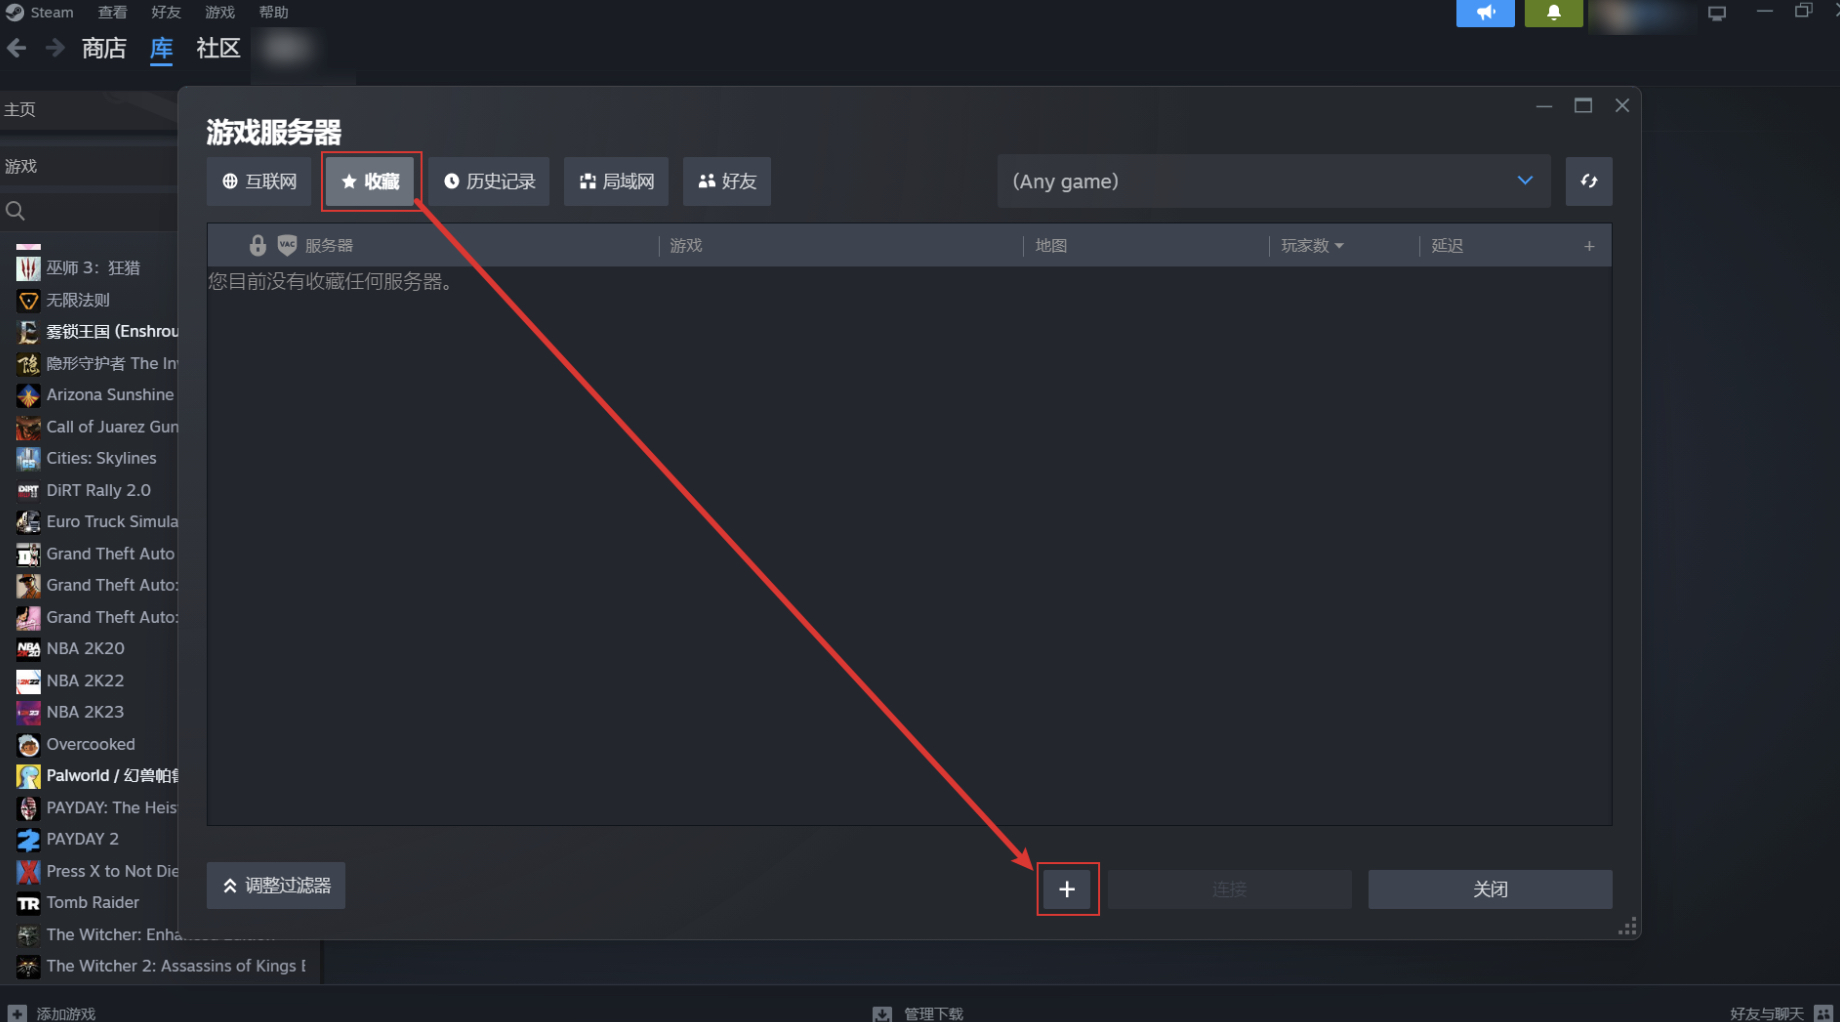Click the forward navigation arrow
Image resolution: width=1840 pixels, height=1022 pixels.
coord(55,48)
